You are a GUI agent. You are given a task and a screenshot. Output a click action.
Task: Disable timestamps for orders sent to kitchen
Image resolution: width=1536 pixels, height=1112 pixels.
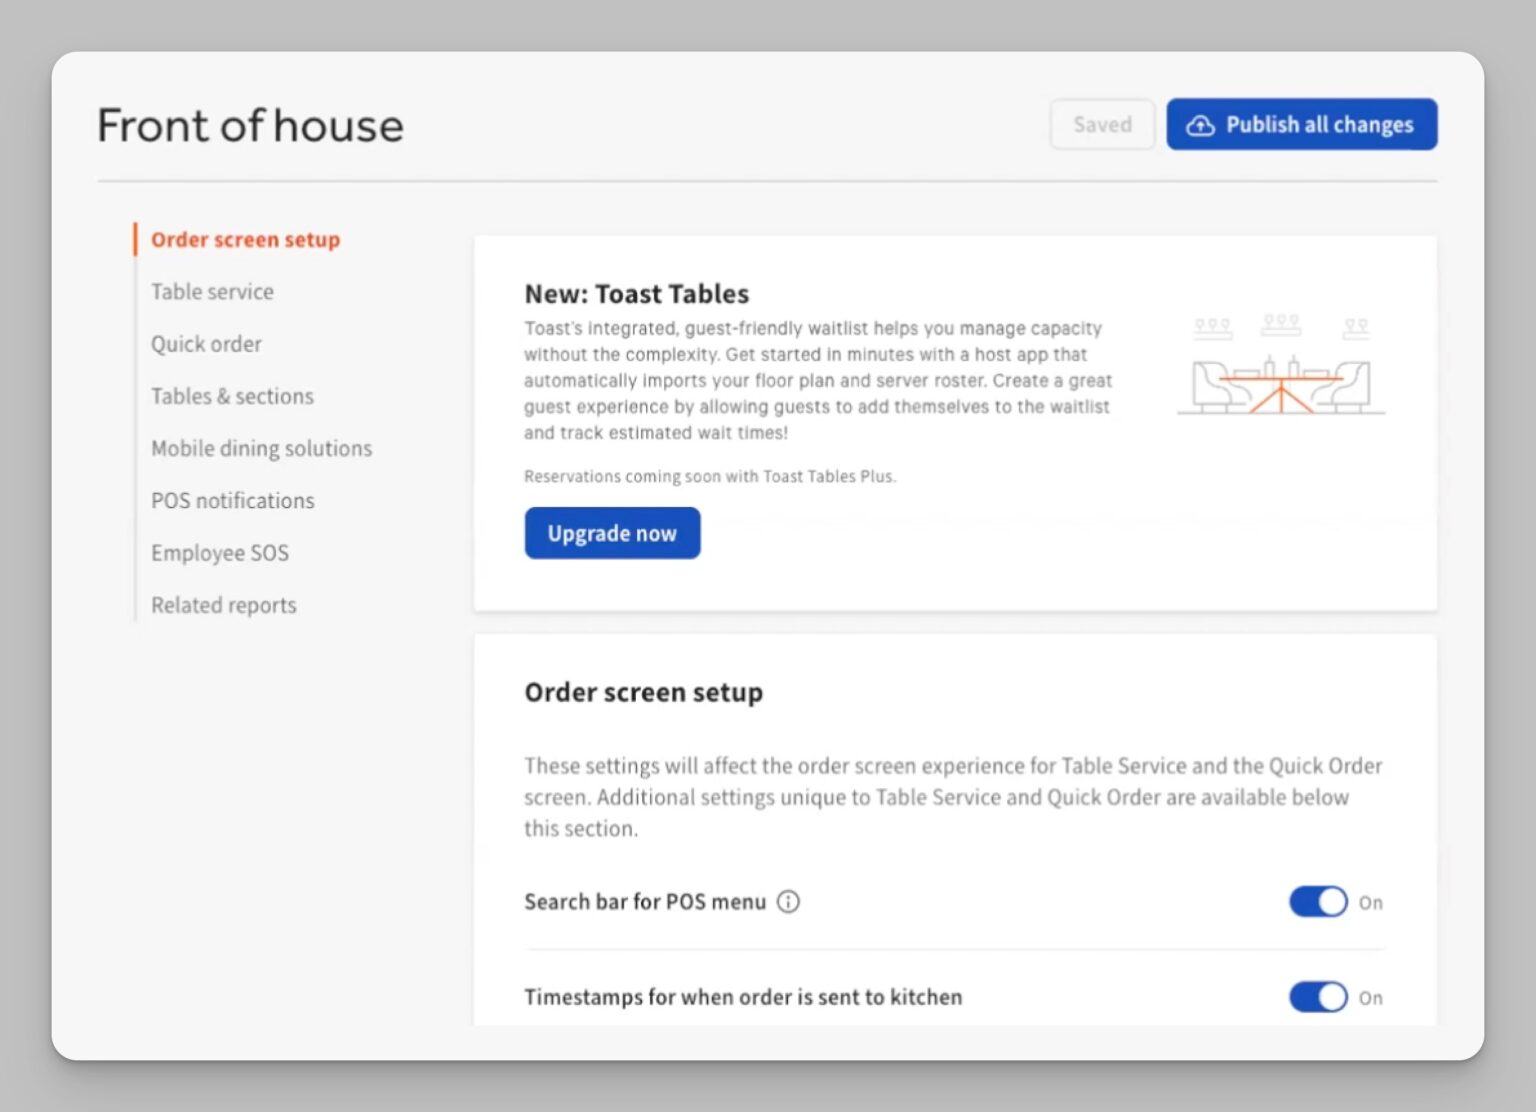(1317, 997)
